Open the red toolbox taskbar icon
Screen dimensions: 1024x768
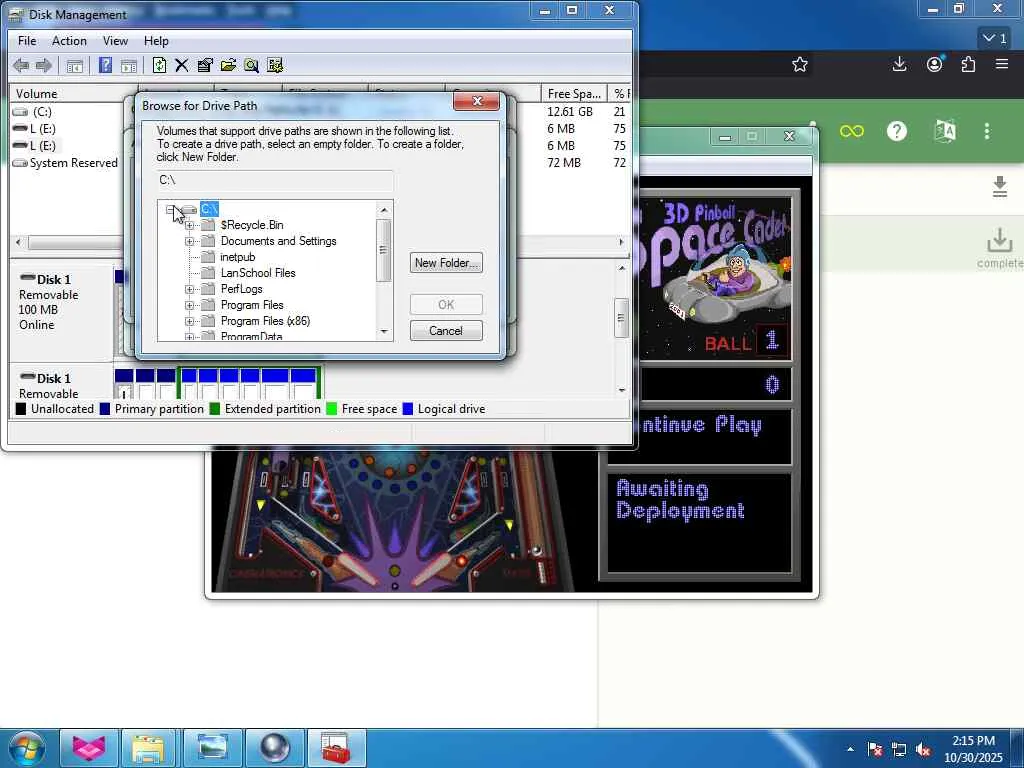(336, 748)
